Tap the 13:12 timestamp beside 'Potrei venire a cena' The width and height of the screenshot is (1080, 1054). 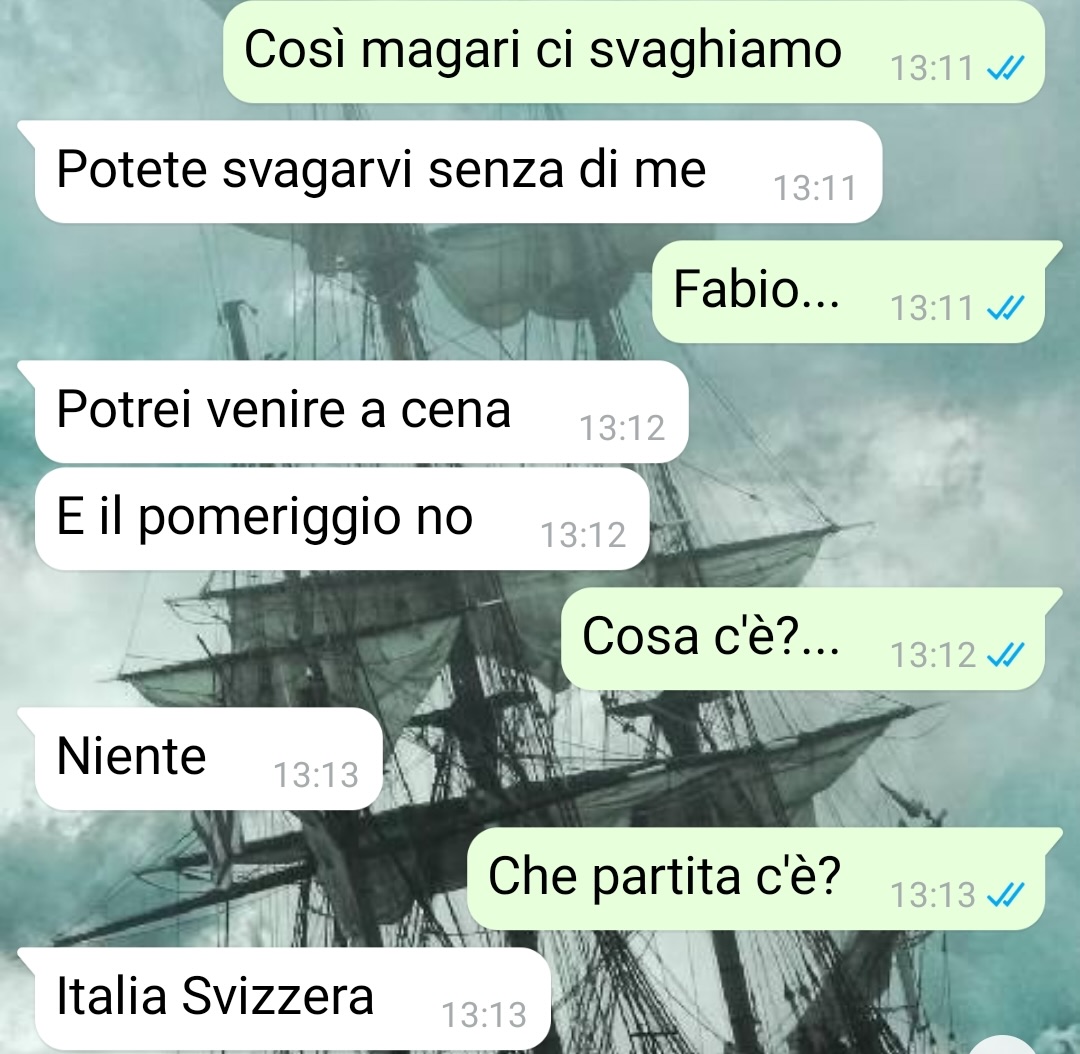(x=622, y=428)
